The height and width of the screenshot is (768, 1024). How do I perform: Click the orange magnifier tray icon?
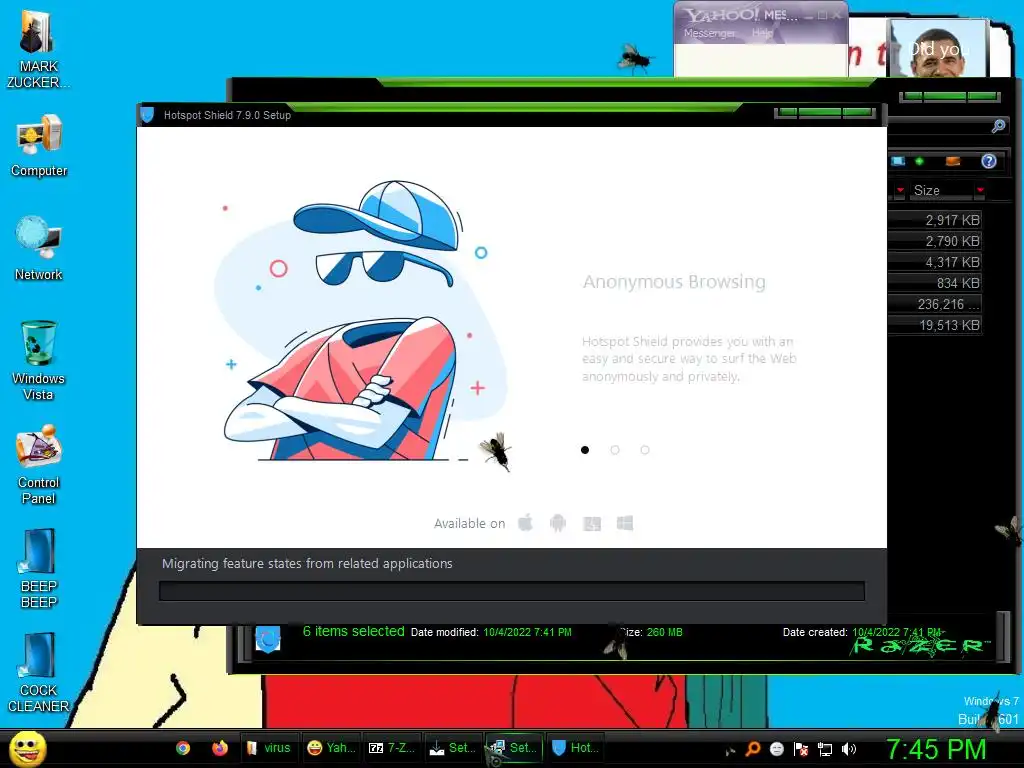click(x=753, y=749)
